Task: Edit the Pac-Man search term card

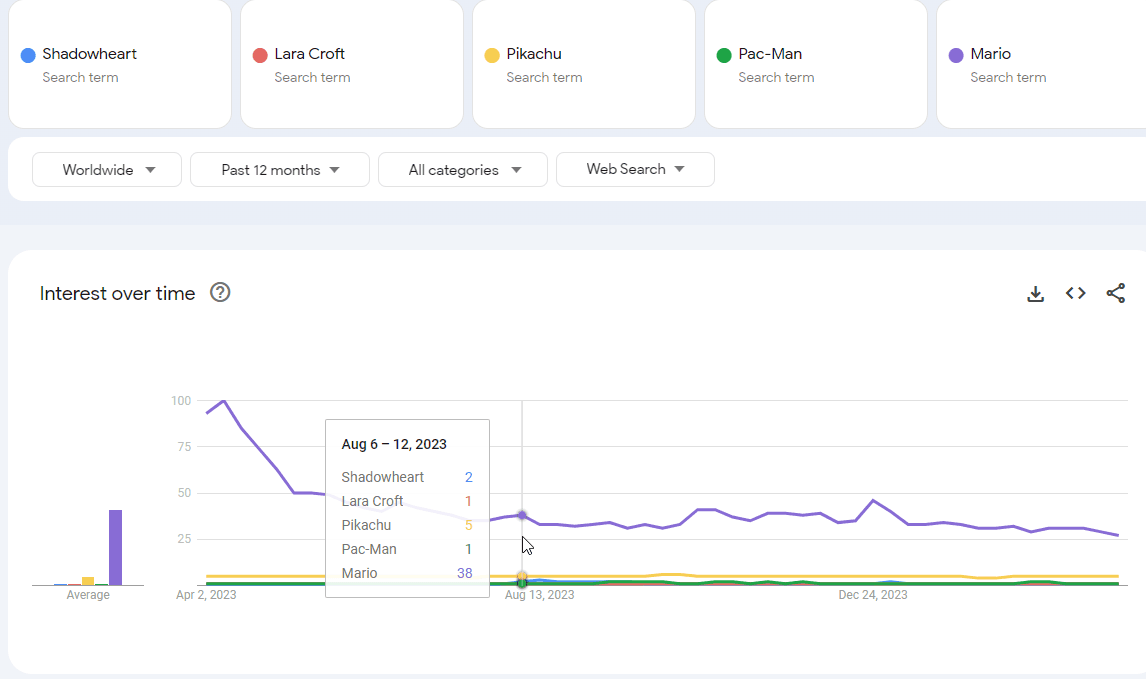Action: [x=816, y=64]
